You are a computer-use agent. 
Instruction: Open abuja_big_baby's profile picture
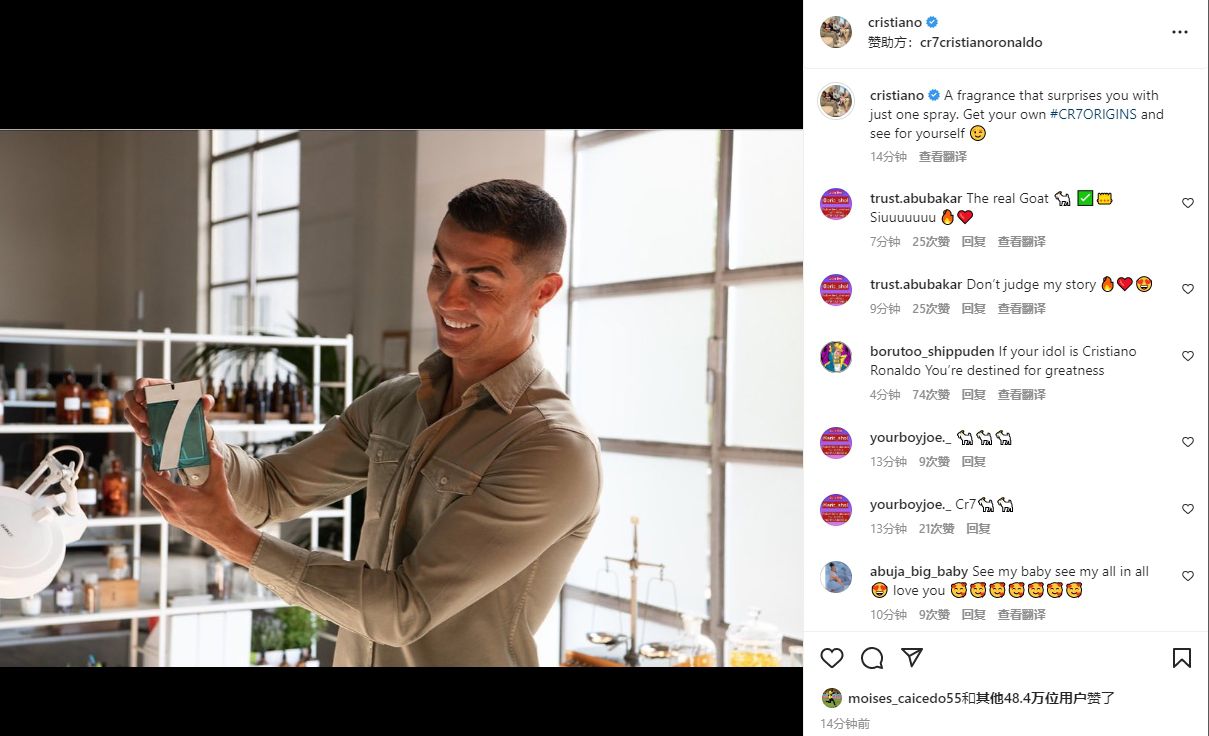[835, 577]
